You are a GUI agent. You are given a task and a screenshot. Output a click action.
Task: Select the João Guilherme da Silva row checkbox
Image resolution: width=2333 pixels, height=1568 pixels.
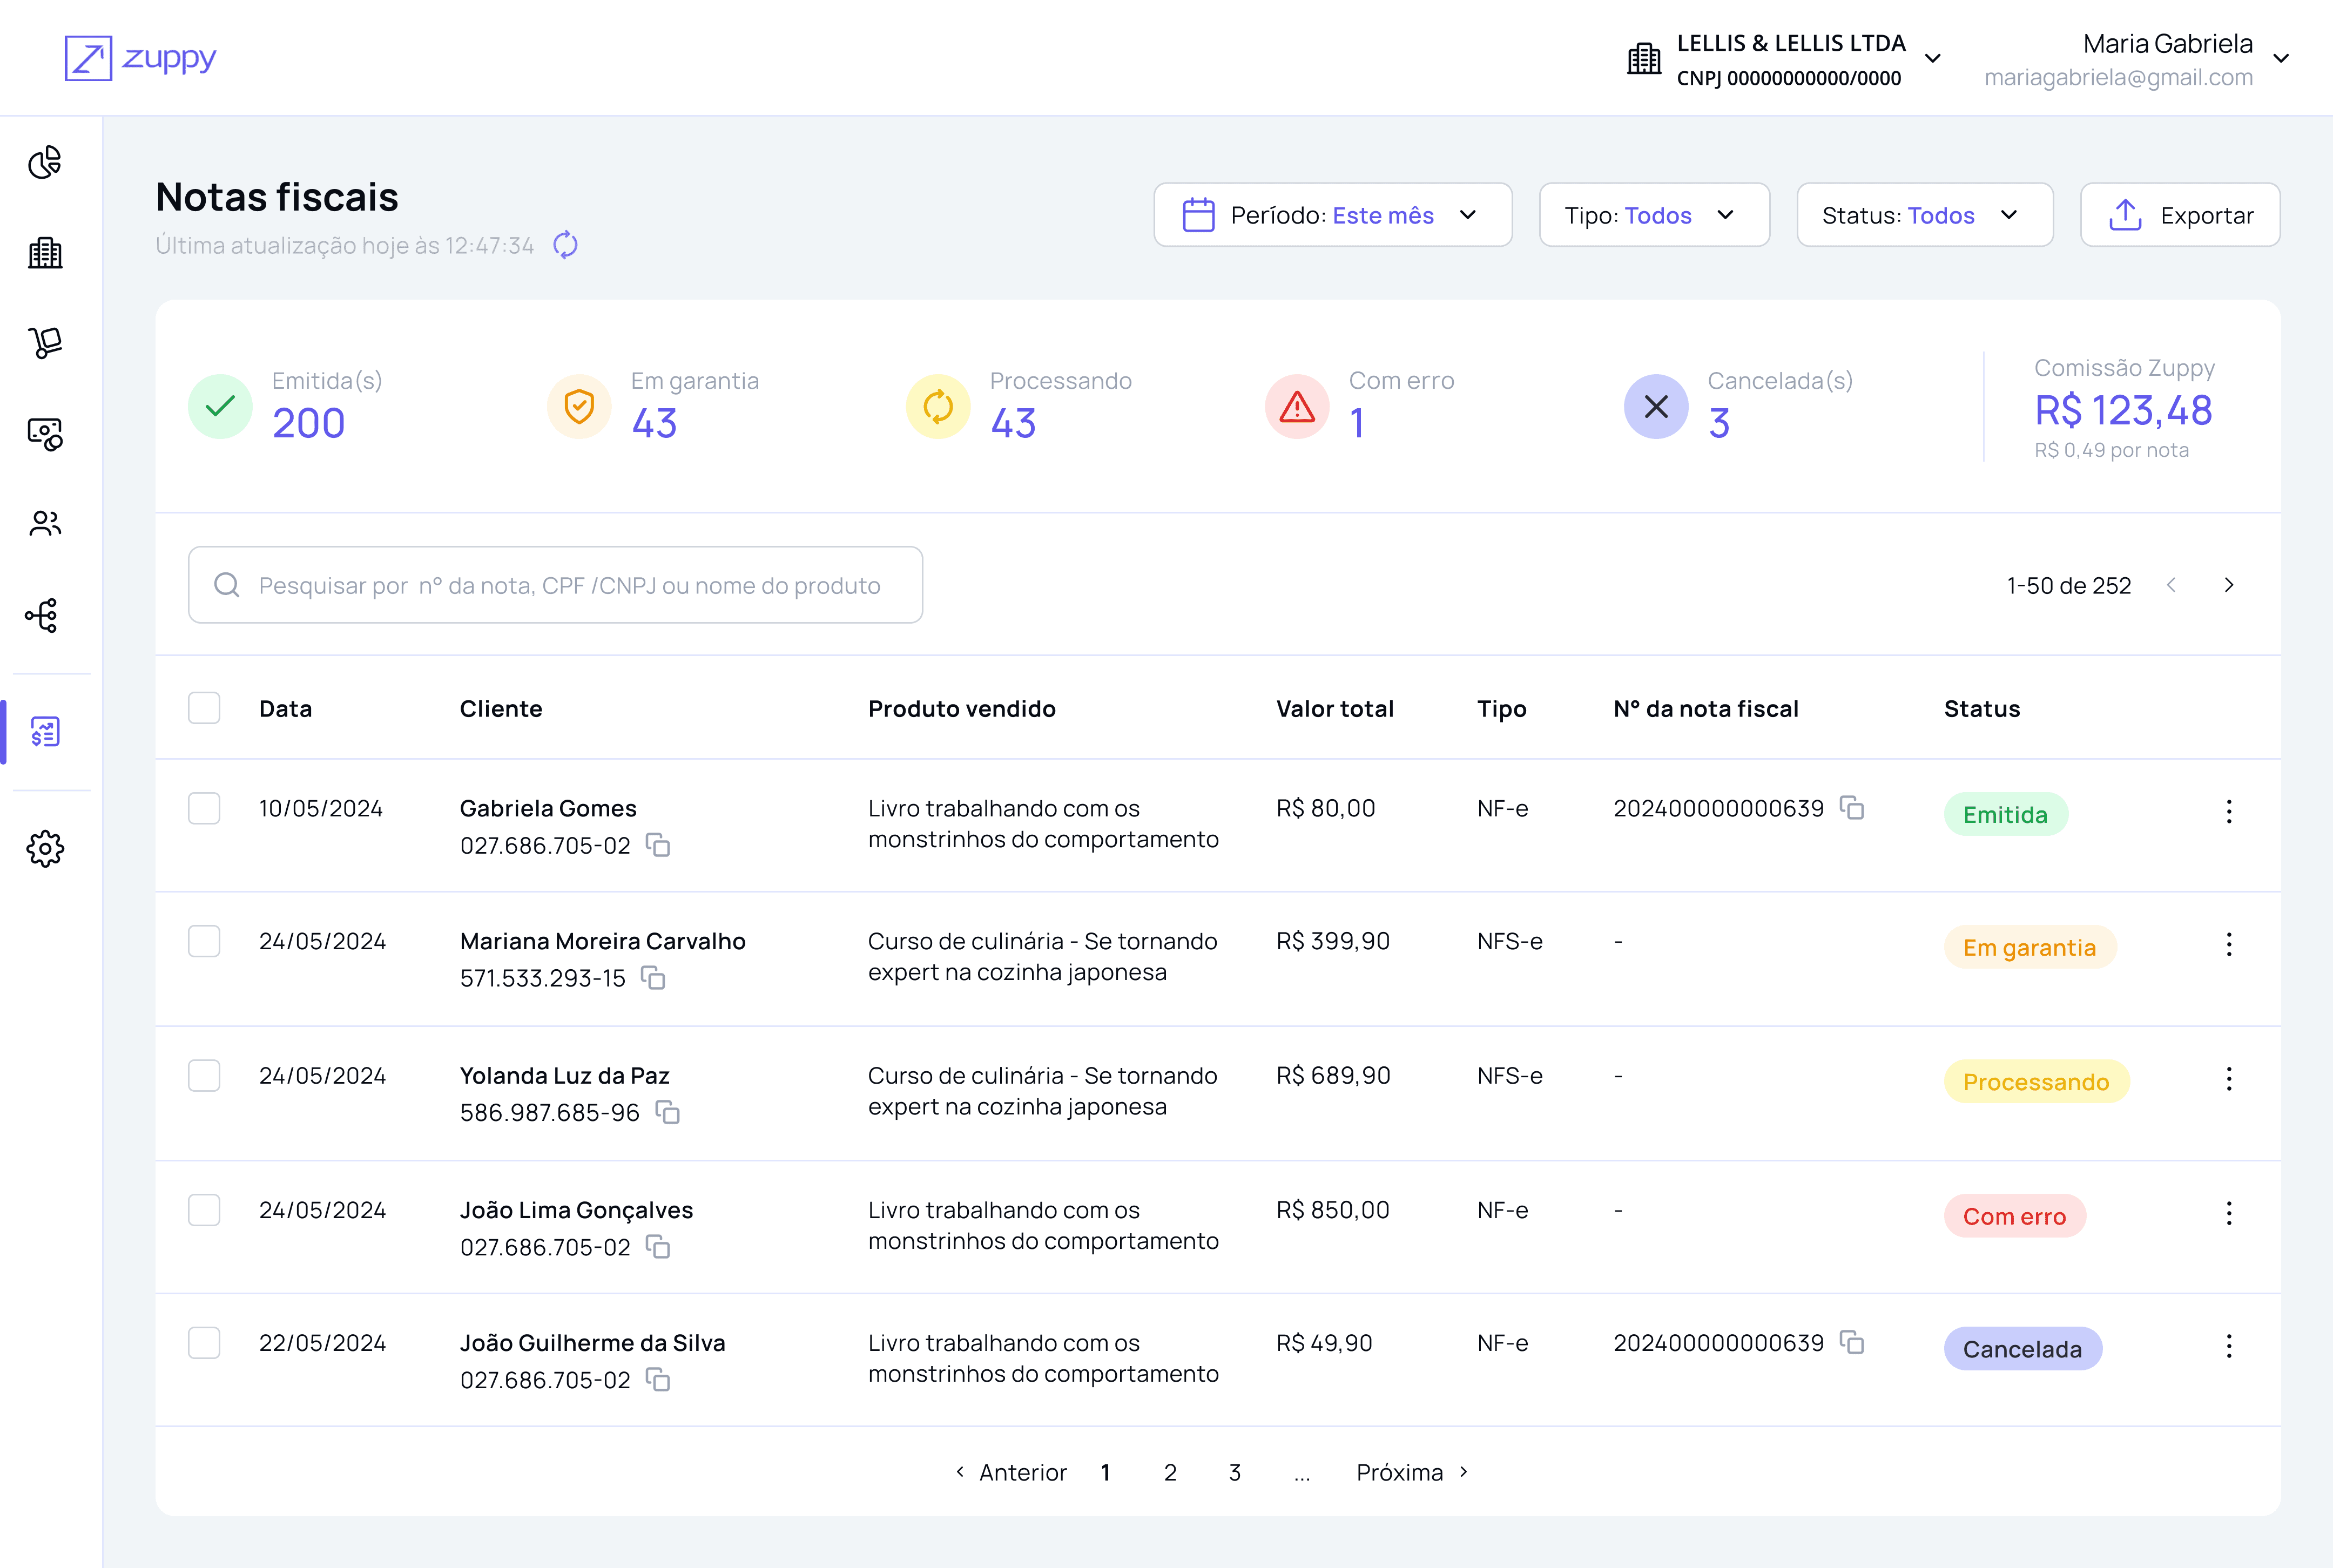coord(204,1343)
